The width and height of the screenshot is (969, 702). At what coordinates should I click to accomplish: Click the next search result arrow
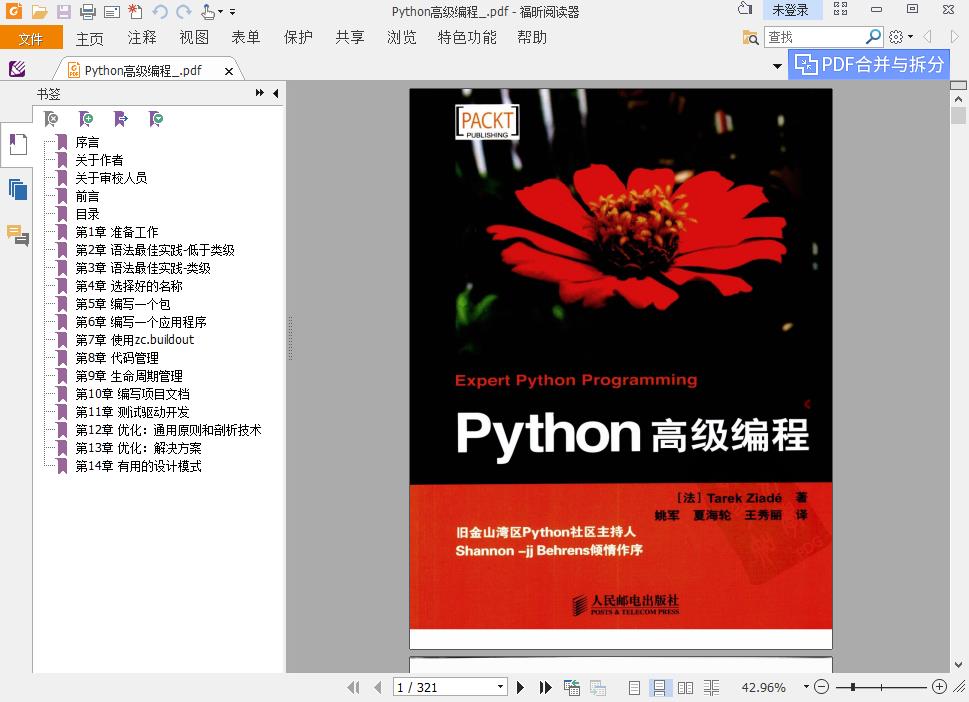click(x=955, y=37)
